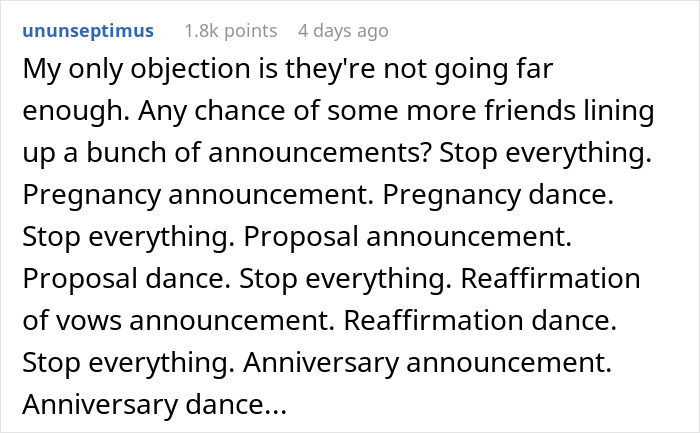The height and width of the screenshot is (433, 700).
Task: Open the "4 days ago" comment permalink
Action: click(343, 31)
